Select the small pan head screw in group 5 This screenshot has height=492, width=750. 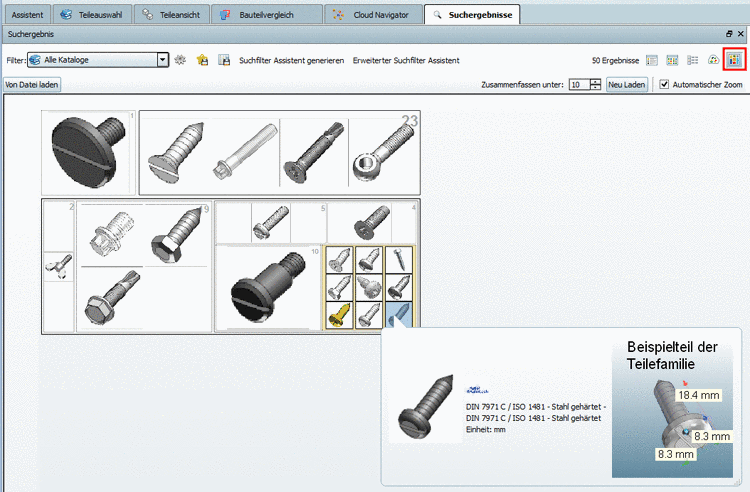[270, 223]
